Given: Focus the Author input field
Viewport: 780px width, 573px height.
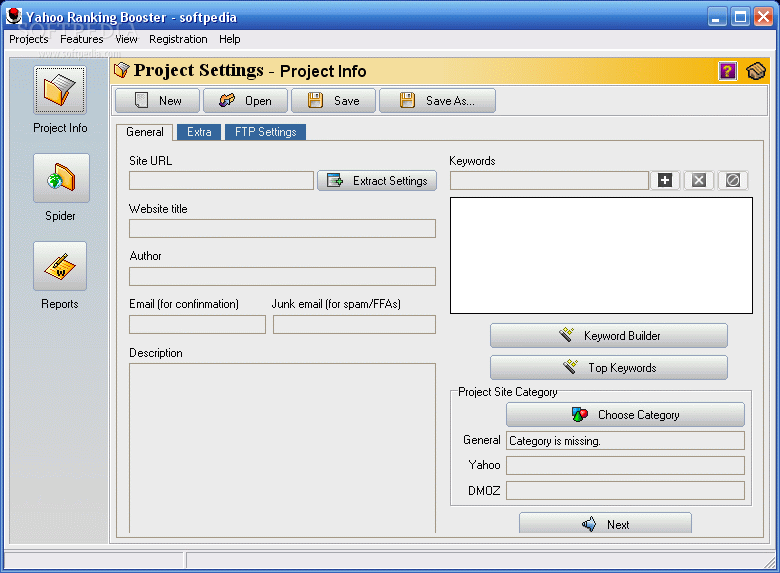Looking at the screenshot, I should [283, 277].
